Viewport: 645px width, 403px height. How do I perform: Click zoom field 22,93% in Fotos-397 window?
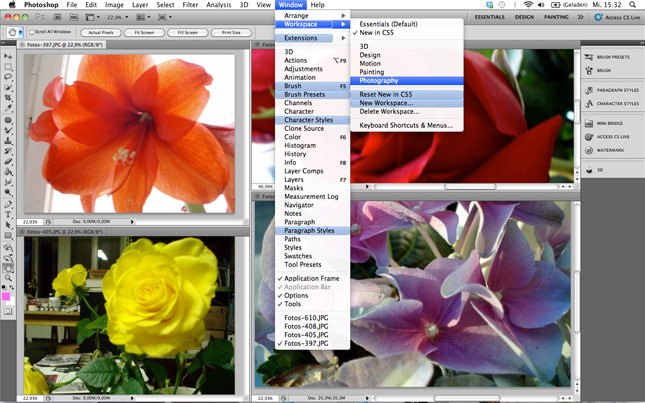coord(30,222)
